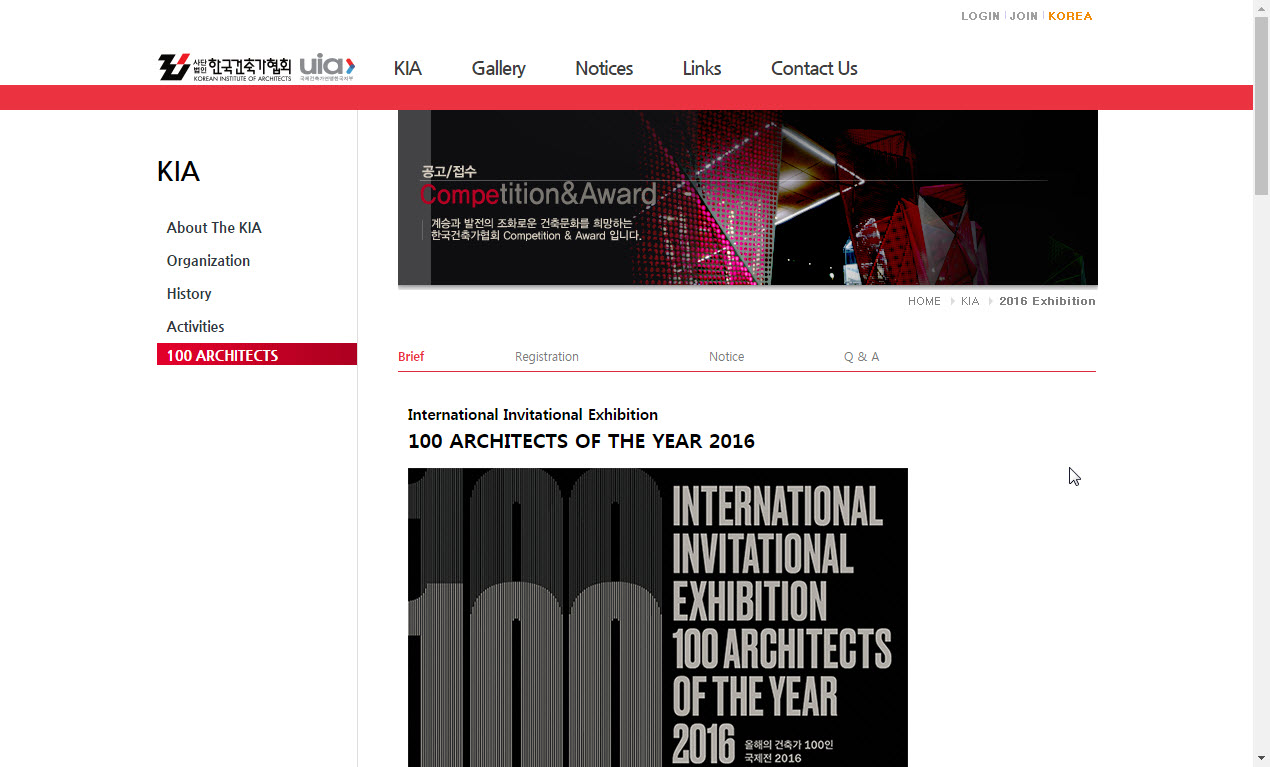The image size is (1270, 767).
Task: Open the Links navigation item
Action: point(701,68)
